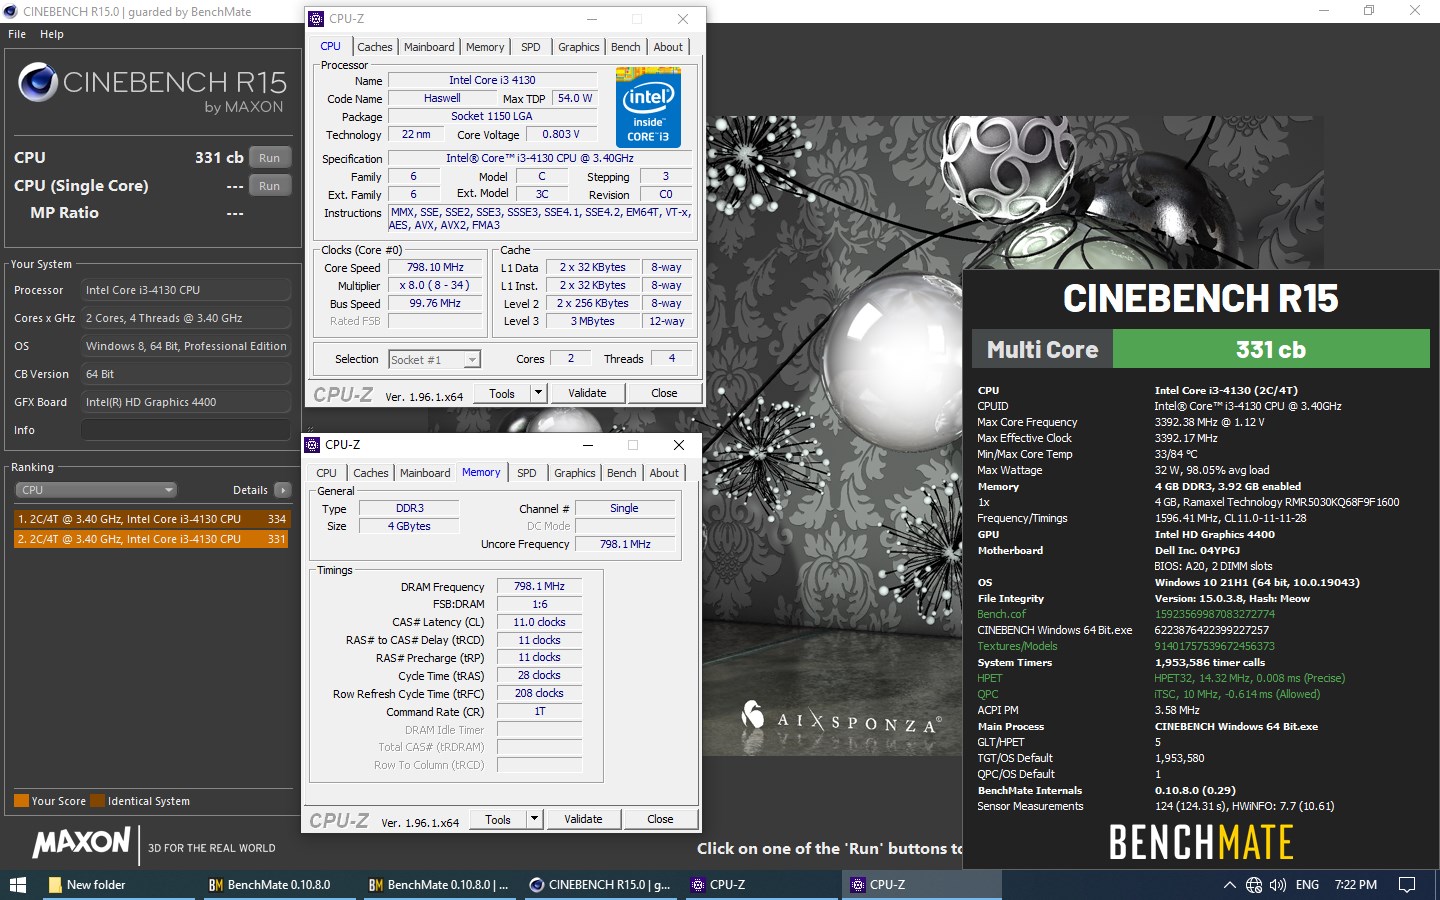Select the ranking entry scoring 331
This screenshot has width=1440, height=900.
click(x=151, y=539)
